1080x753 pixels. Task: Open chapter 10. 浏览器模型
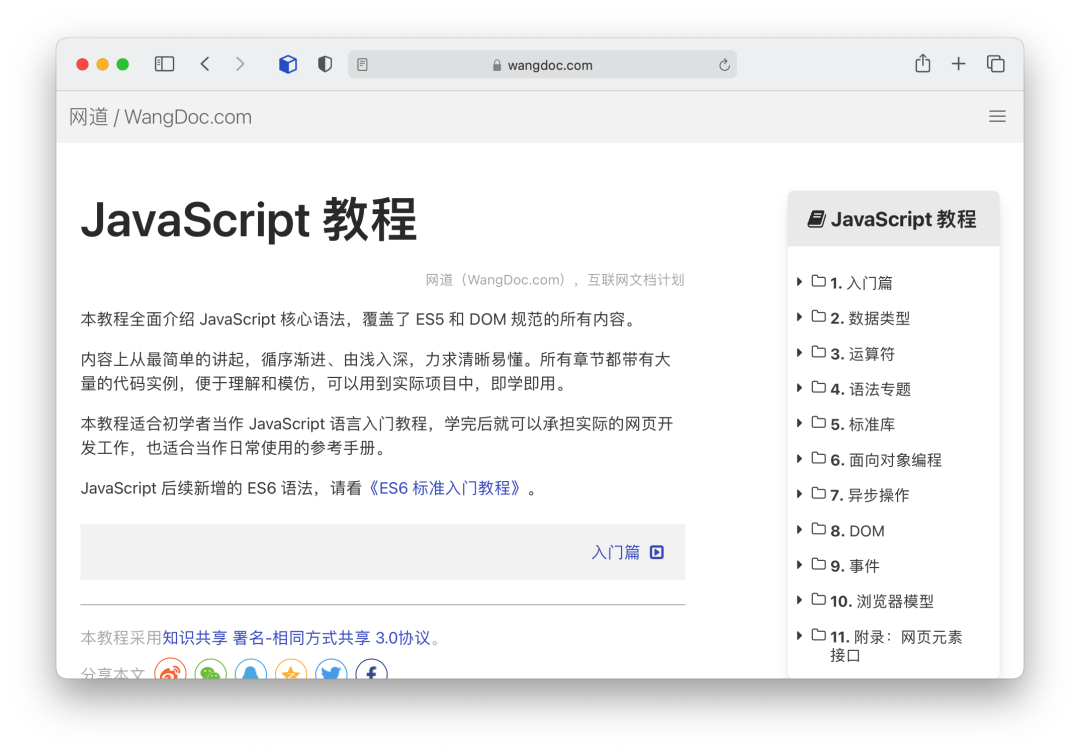[x=882, y=601]
